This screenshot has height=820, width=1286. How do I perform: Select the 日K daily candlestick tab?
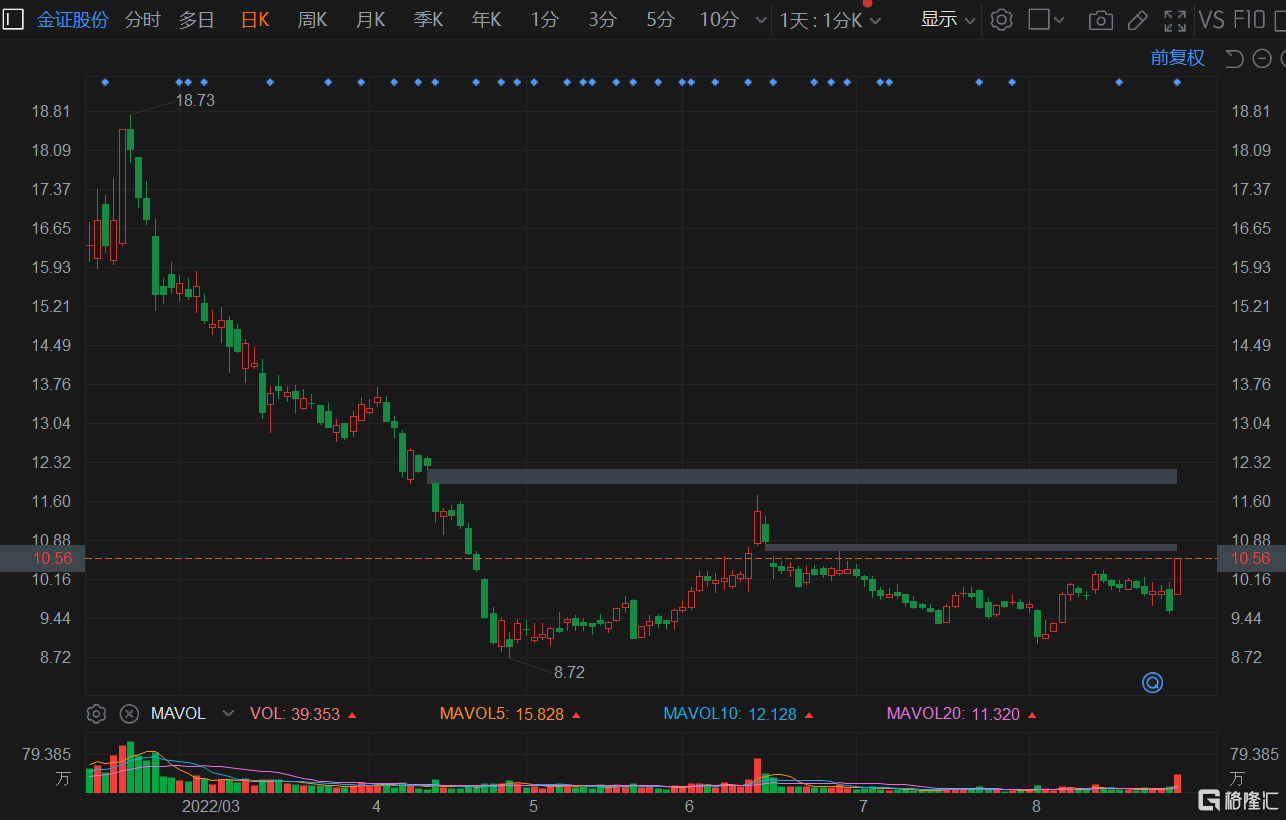pos(256,19)
